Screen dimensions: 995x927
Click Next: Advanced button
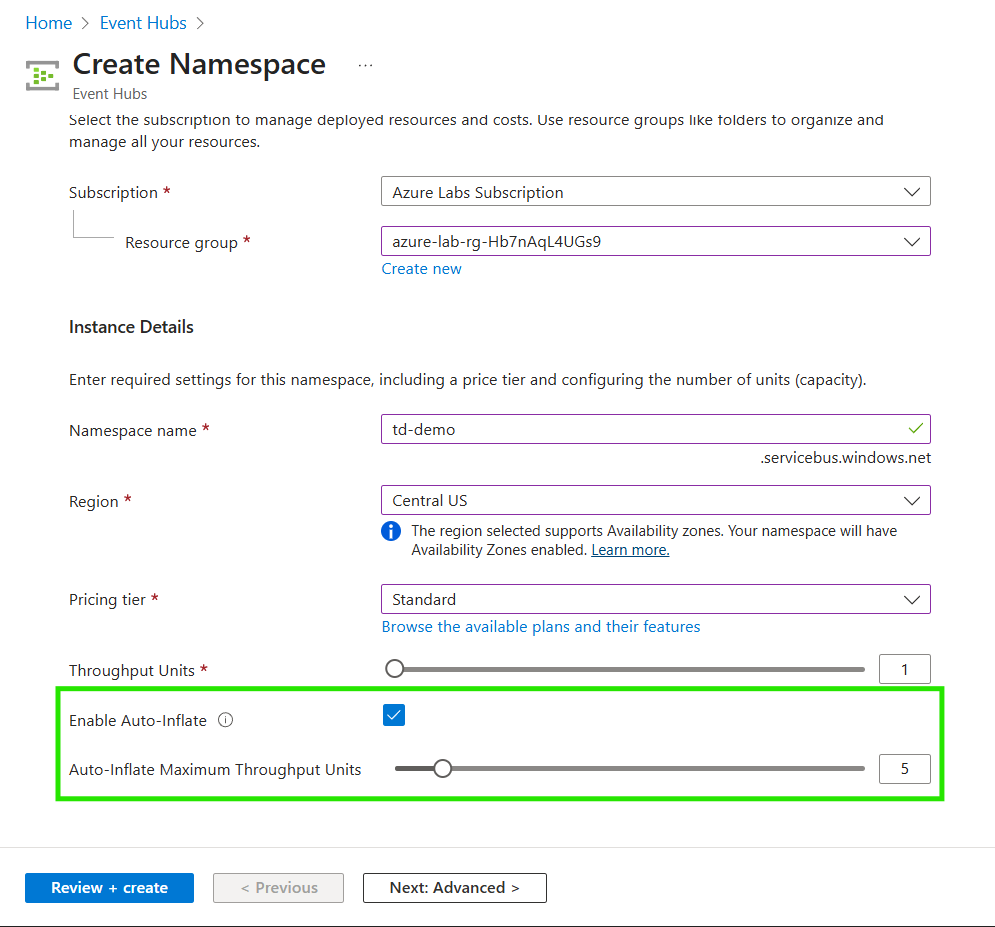[x=454, y=888]
